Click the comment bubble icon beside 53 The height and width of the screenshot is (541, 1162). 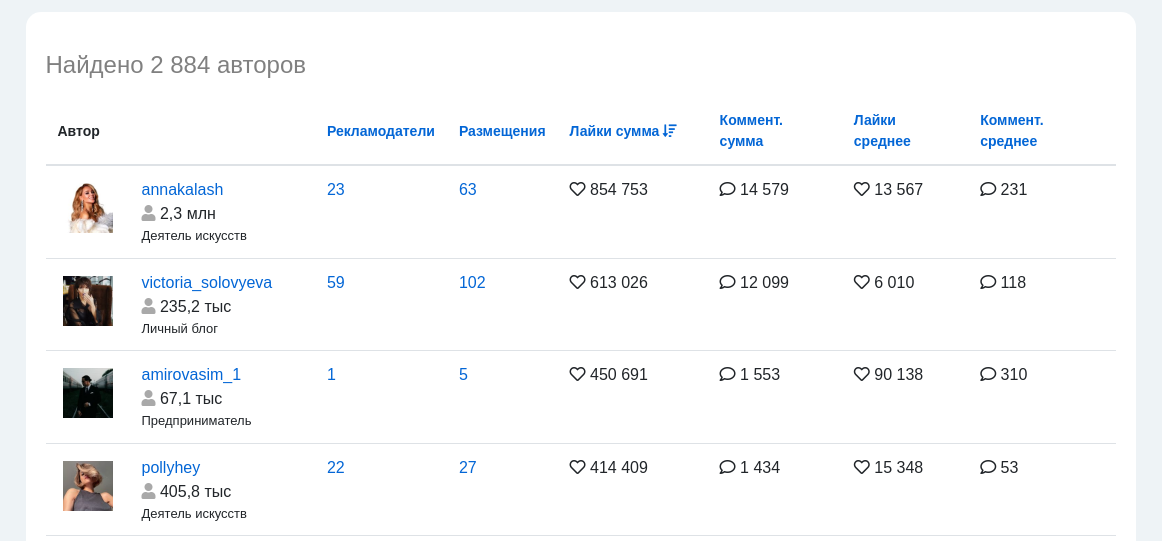tap(988, 467)
